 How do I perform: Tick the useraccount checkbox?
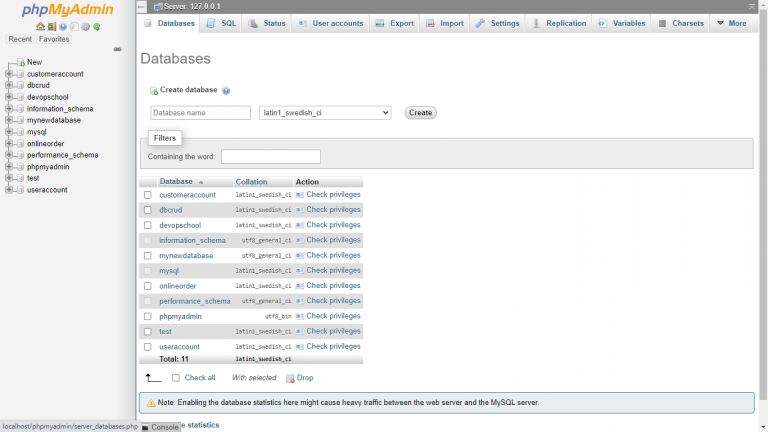point(147,347)
